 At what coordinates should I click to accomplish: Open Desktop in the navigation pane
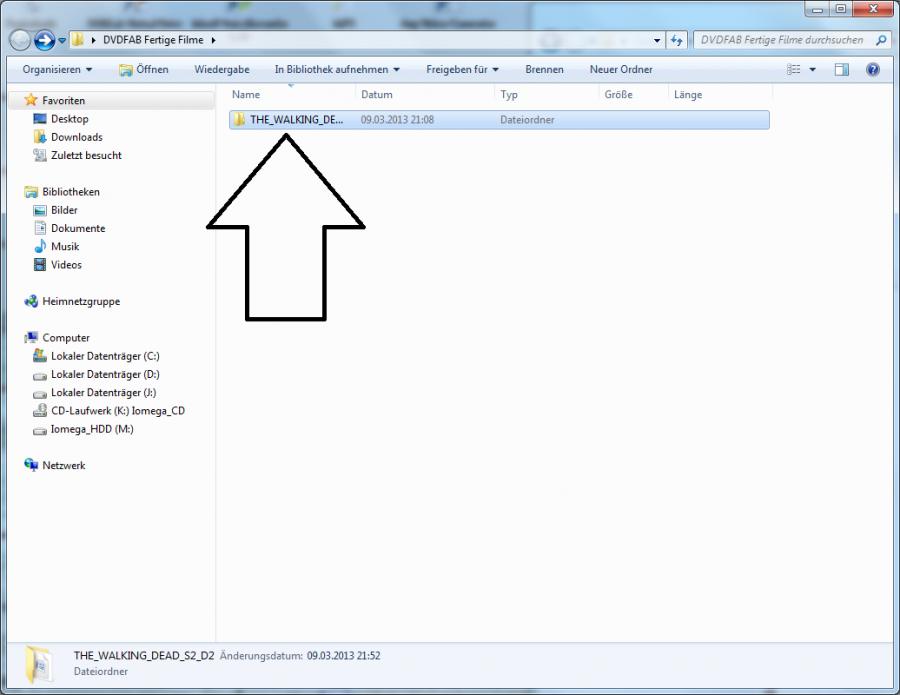tap(69, 119)
